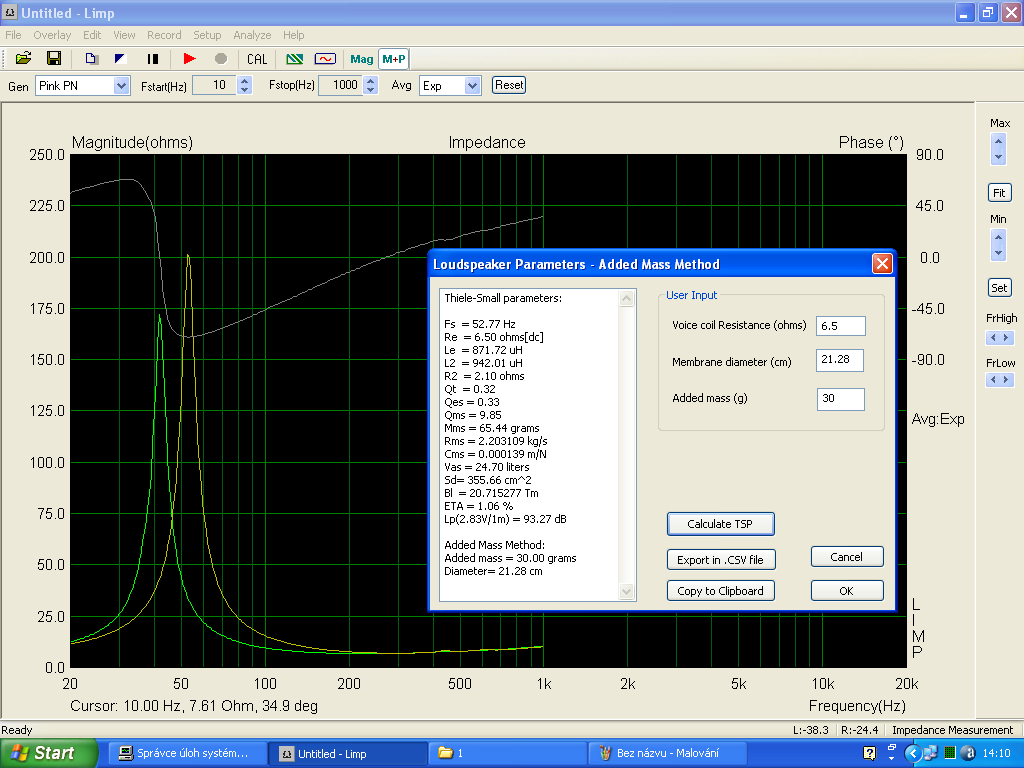Click Copy to Clipboard button
This screenshot has height=768, width=1024.
click(x=720, y=591)
